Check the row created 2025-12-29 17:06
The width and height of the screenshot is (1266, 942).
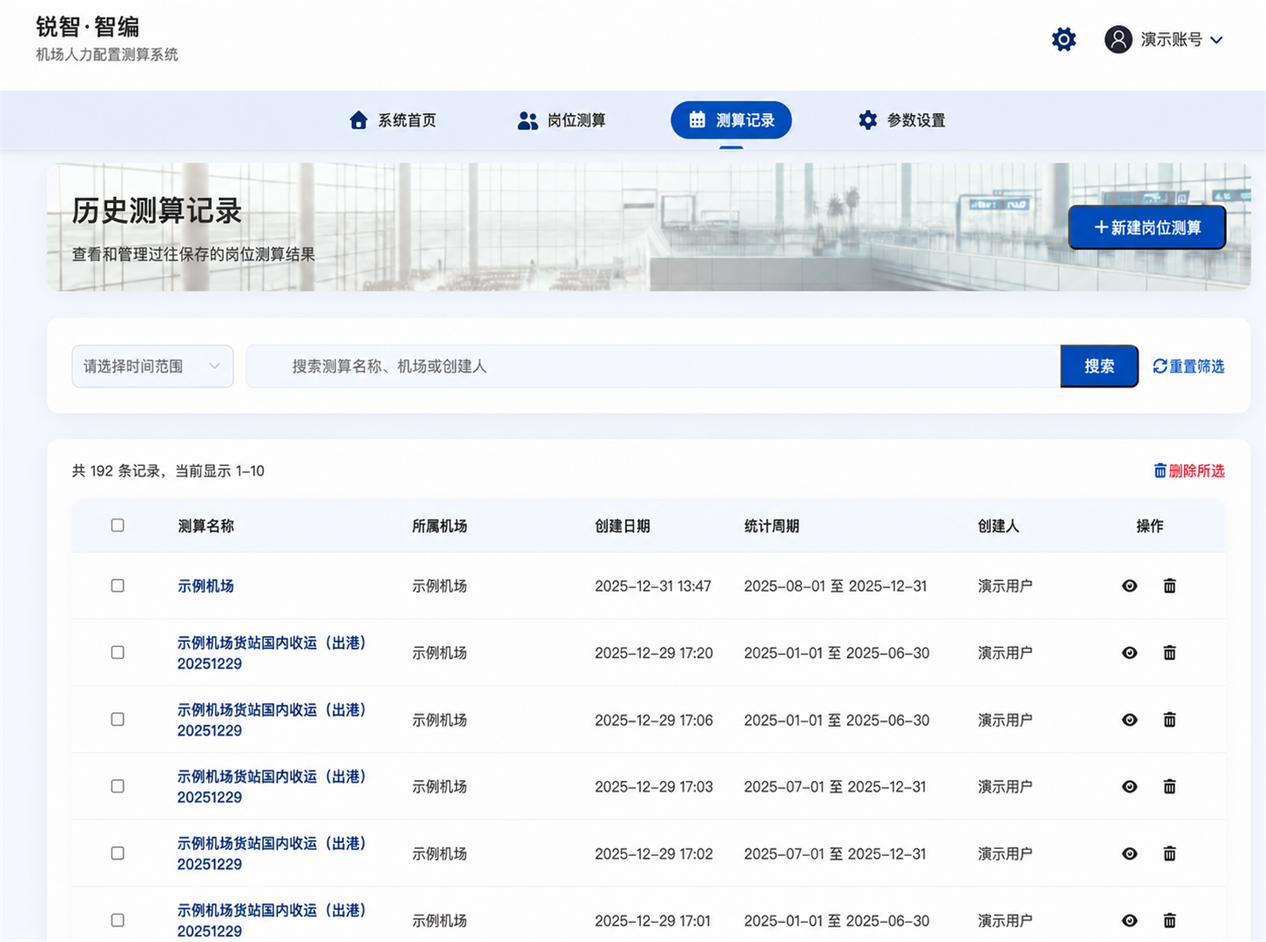[x=117, y=719]
